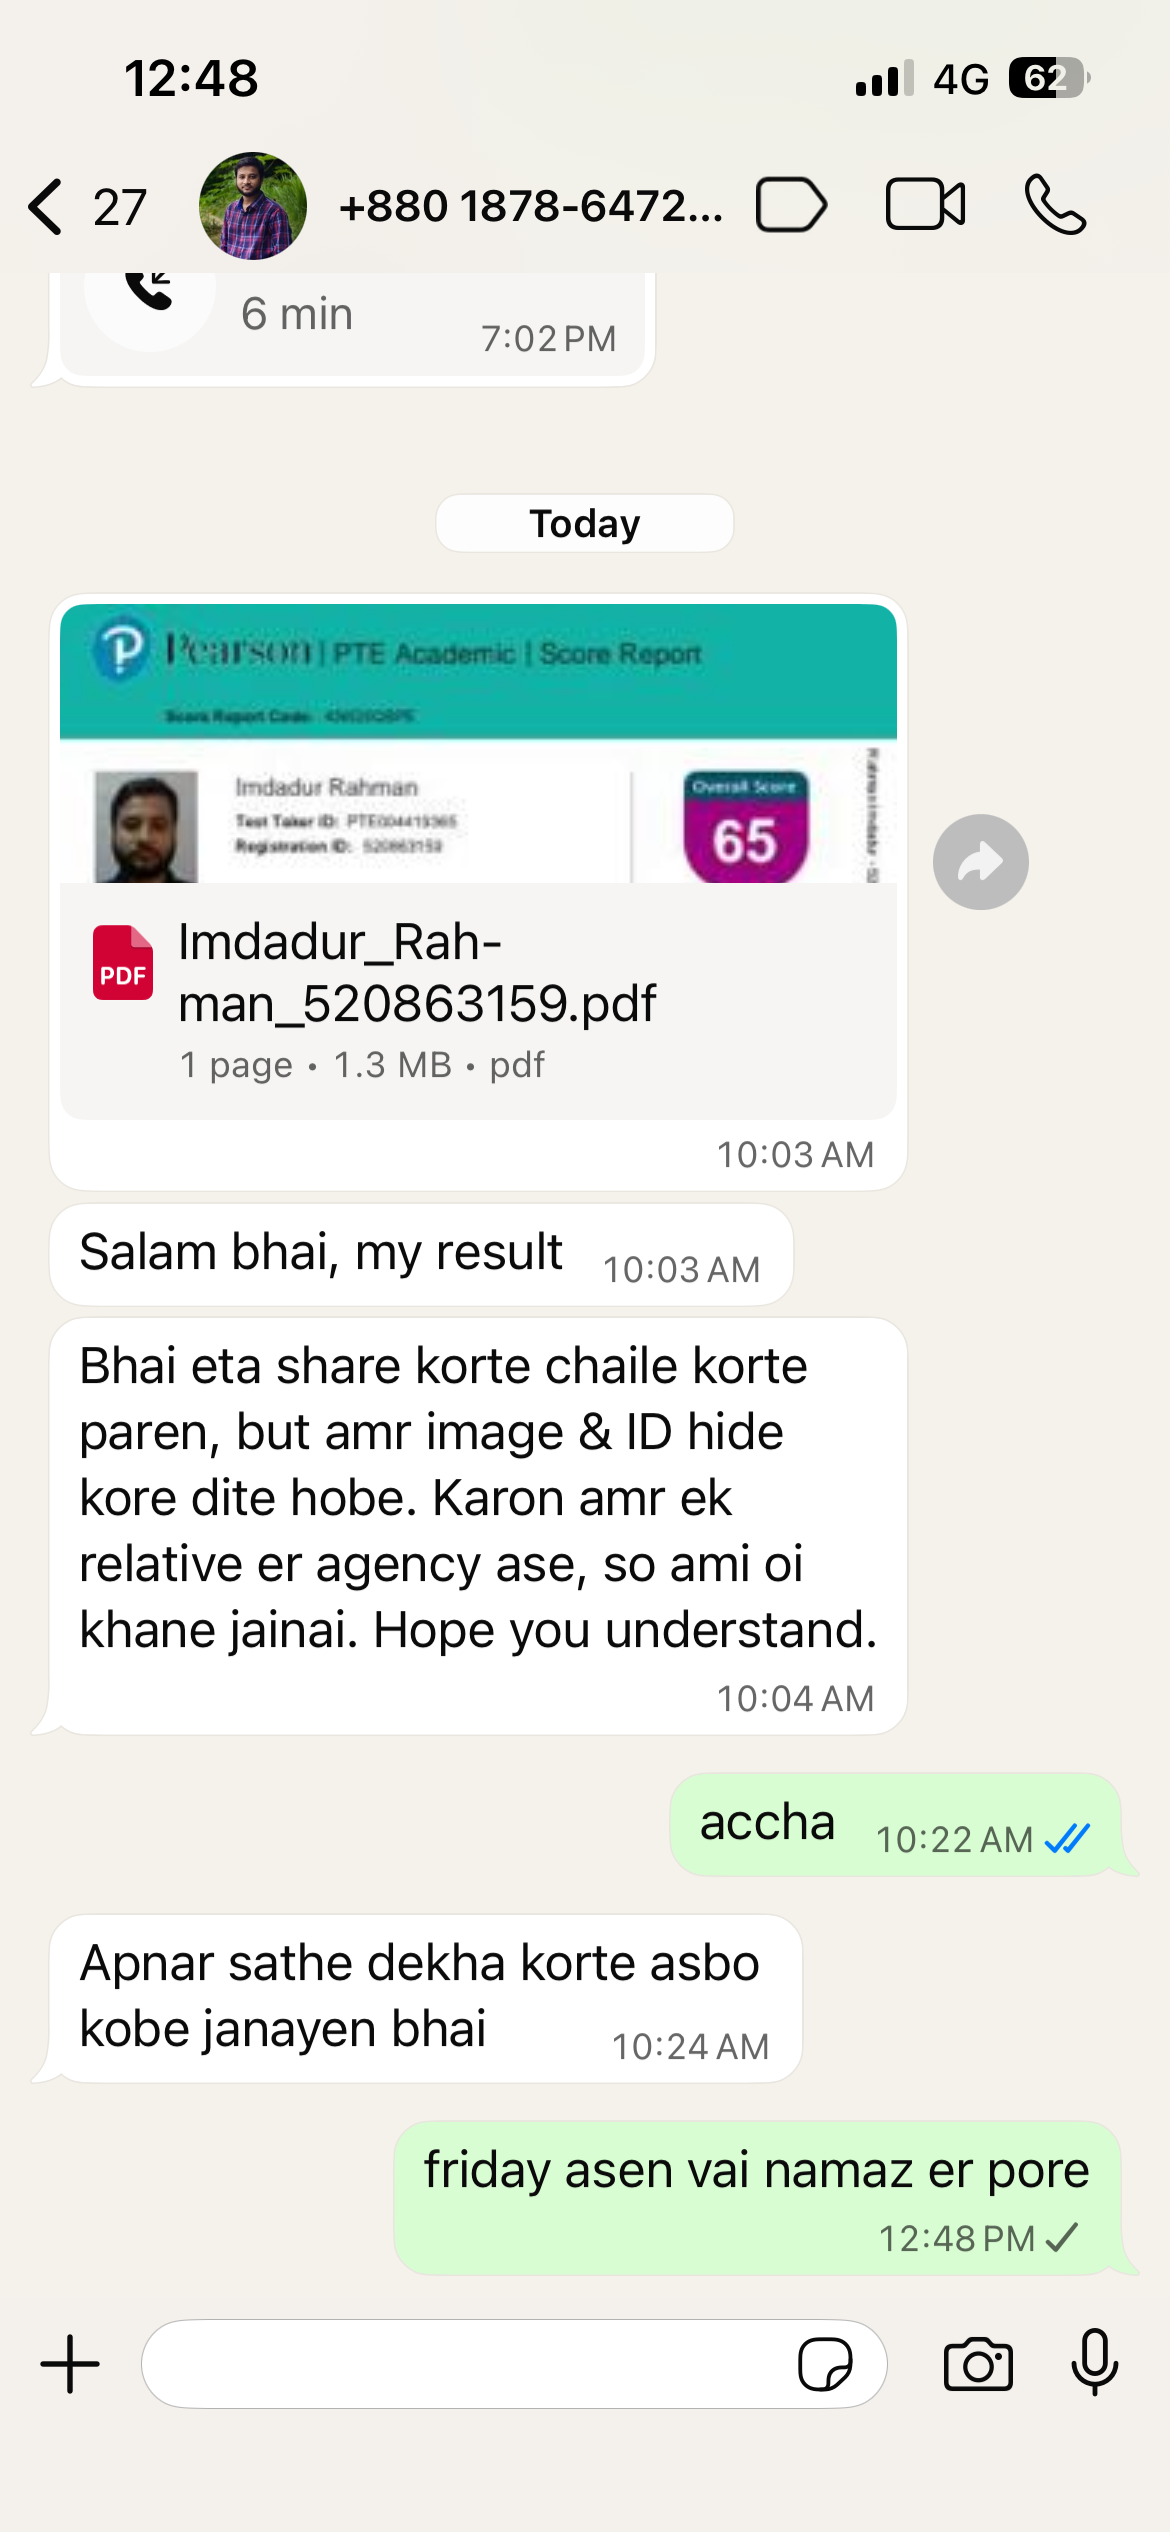Screen dimensions: 1170x2532
Task: Go back to chats list arrow
Action: pos(45,206)
